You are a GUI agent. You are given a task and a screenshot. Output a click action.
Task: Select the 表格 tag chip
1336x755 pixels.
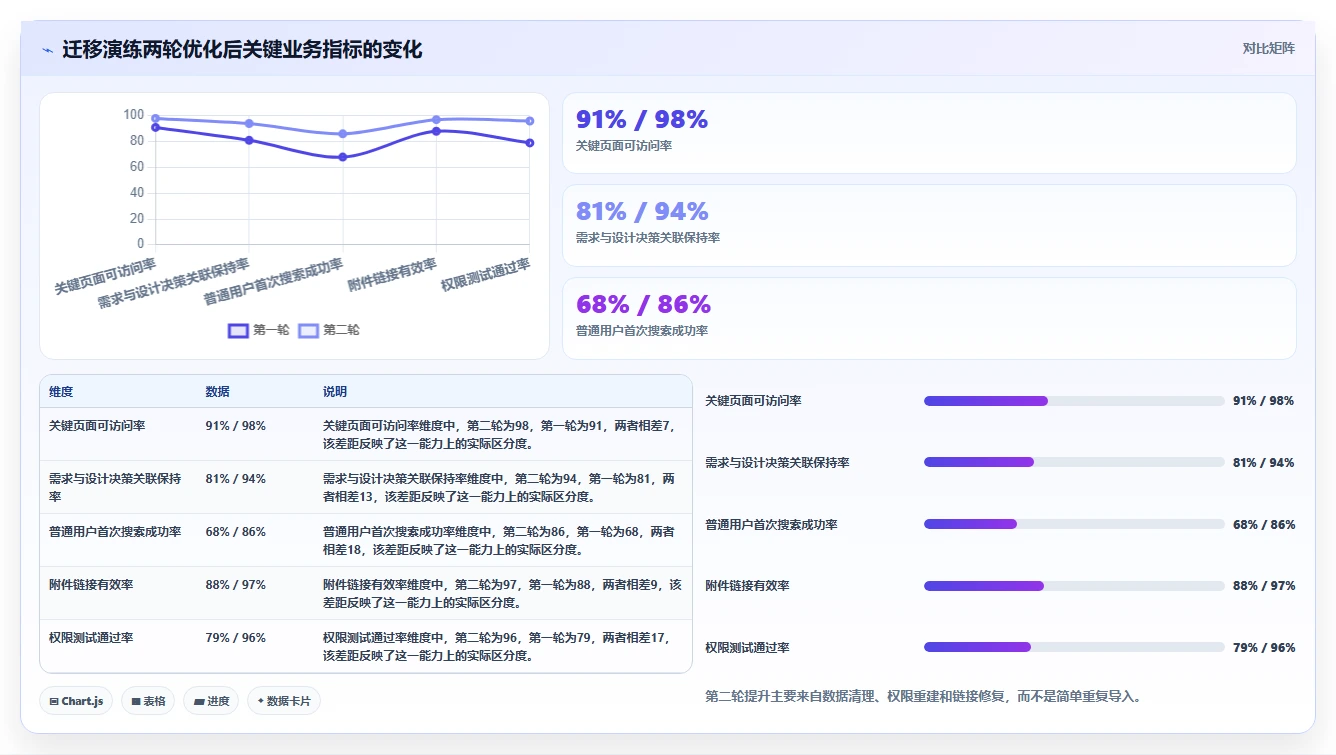click(x=148, y=701)
